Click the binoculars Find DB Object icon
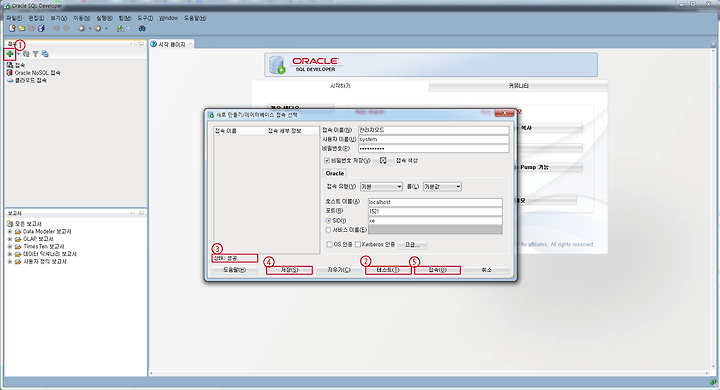The height and width of the screenshot is (390, 720). coord(142,28)
